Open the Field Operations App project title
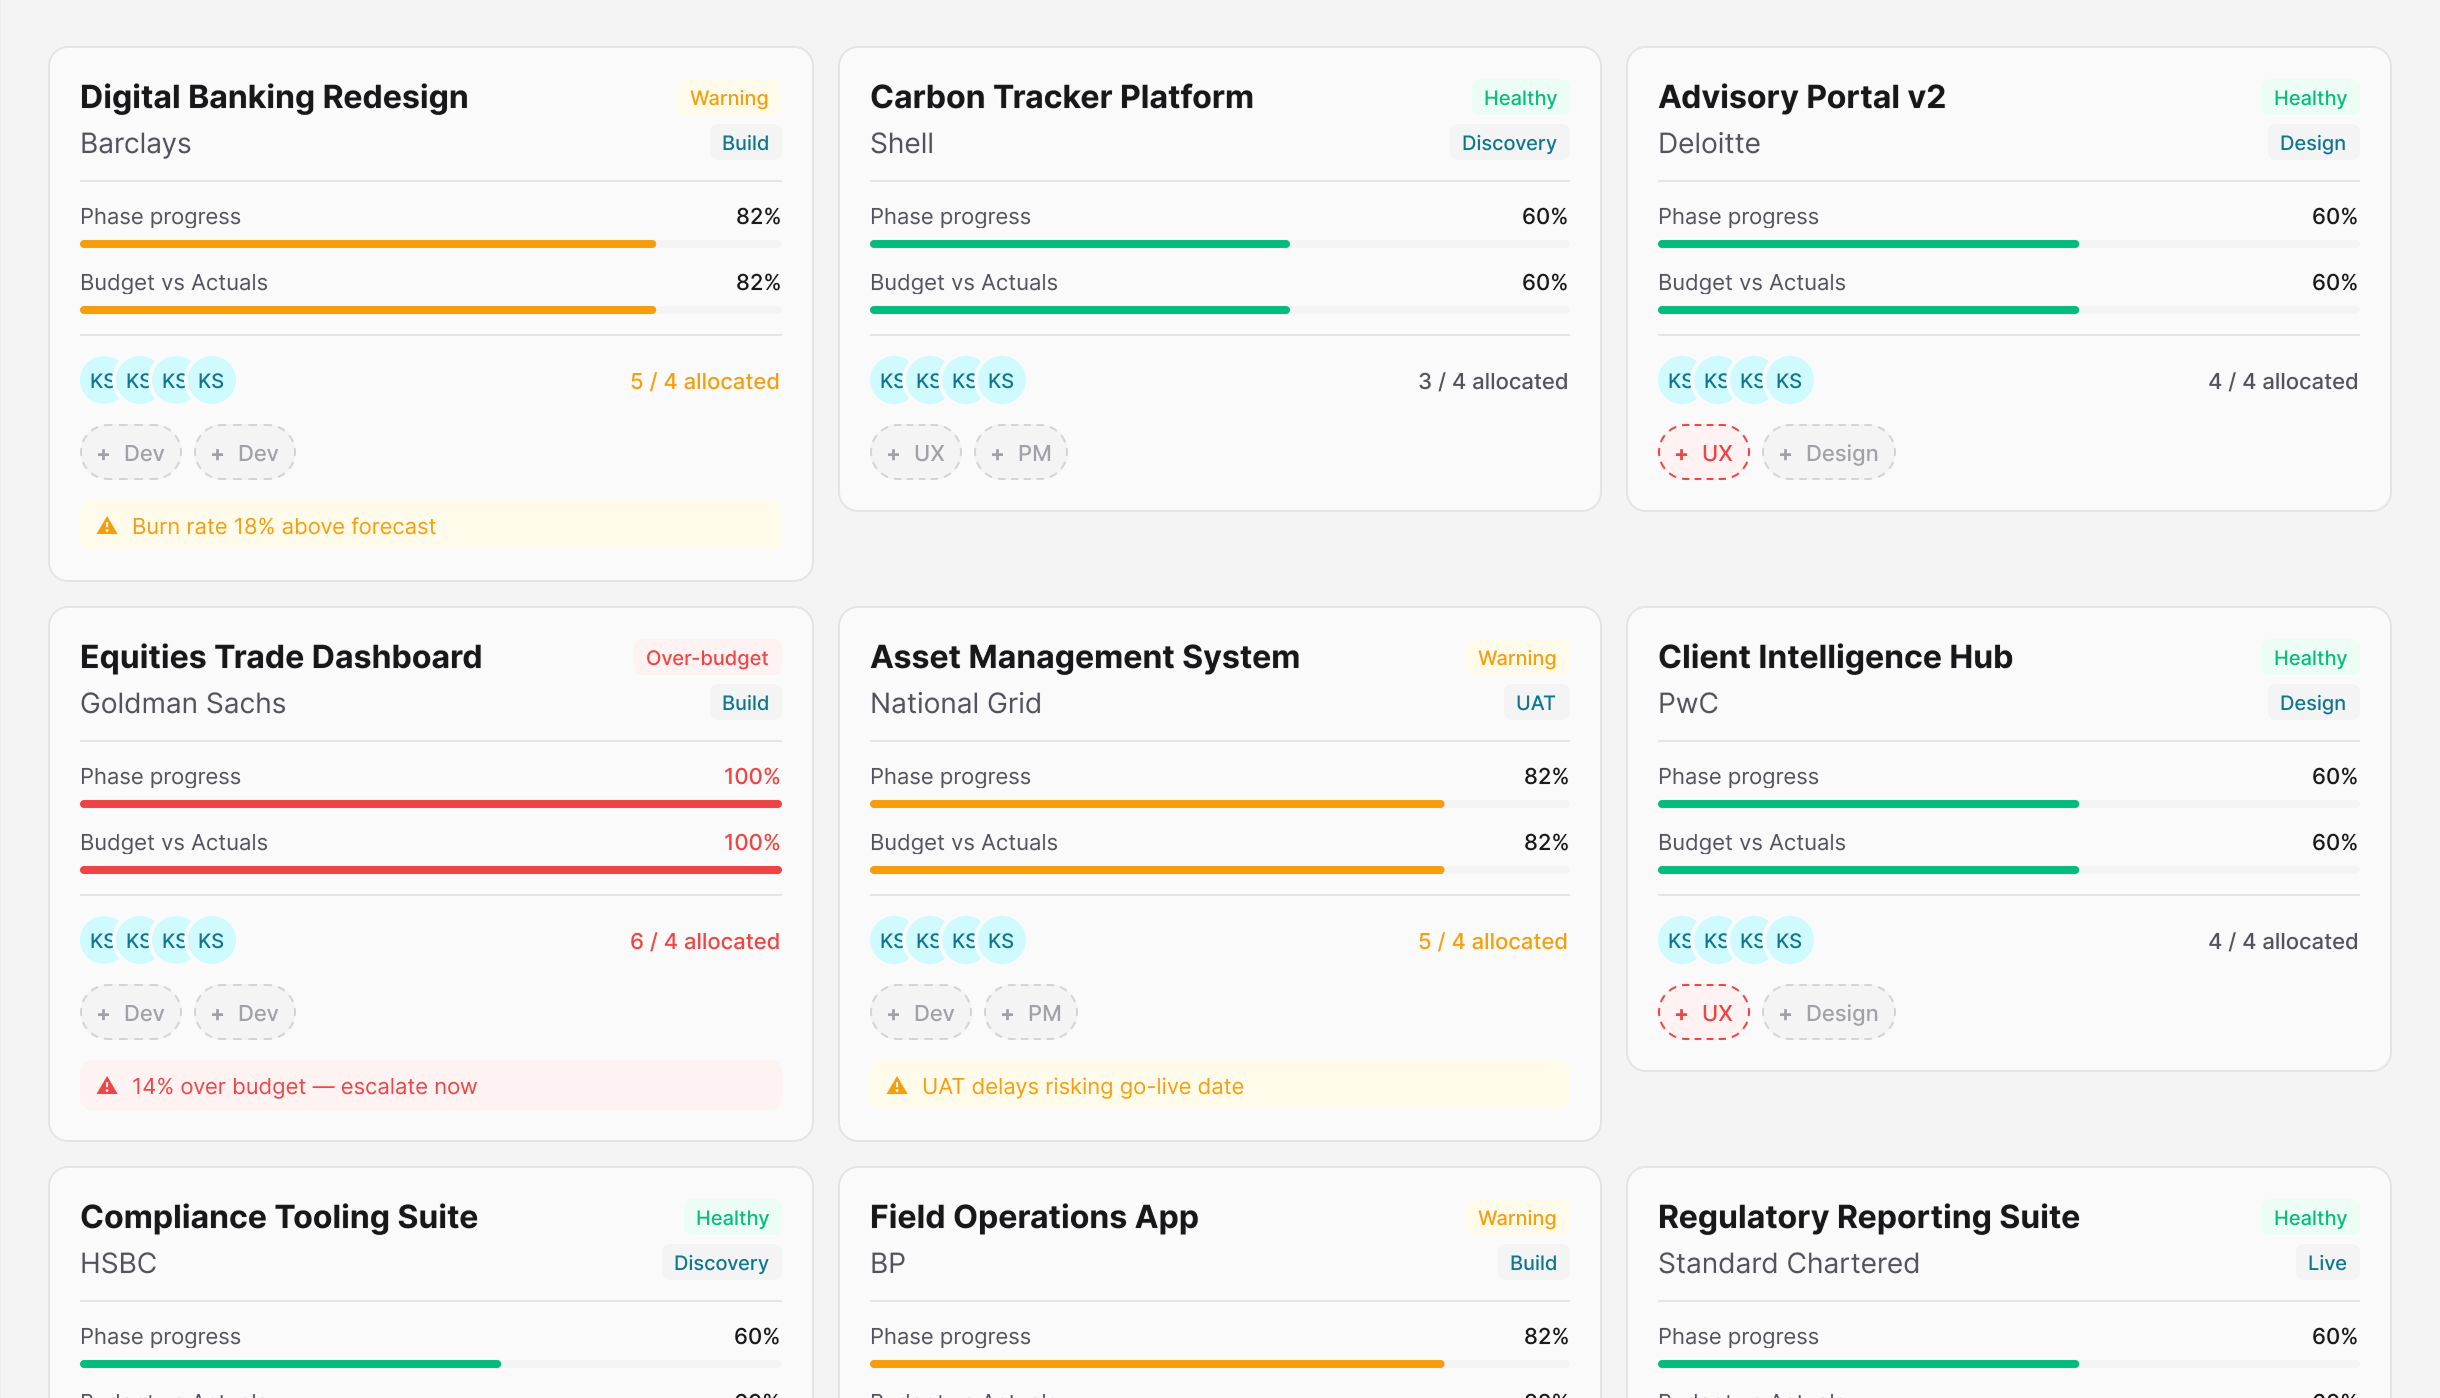The height and width of the screenshot is (1398, 2440). click(1034, 1217)
